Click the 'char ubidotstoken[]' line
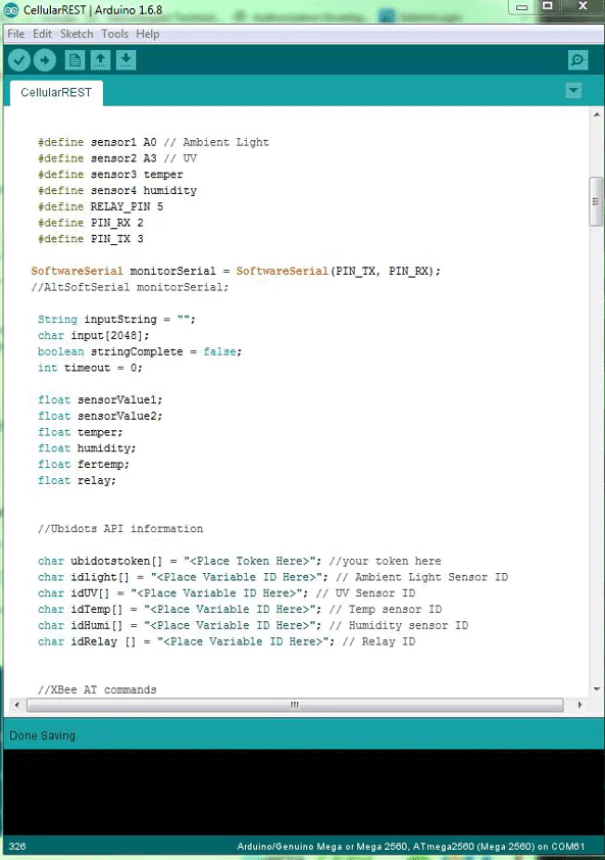The width and height of the screenshot is (605, 860). (239, 561)
